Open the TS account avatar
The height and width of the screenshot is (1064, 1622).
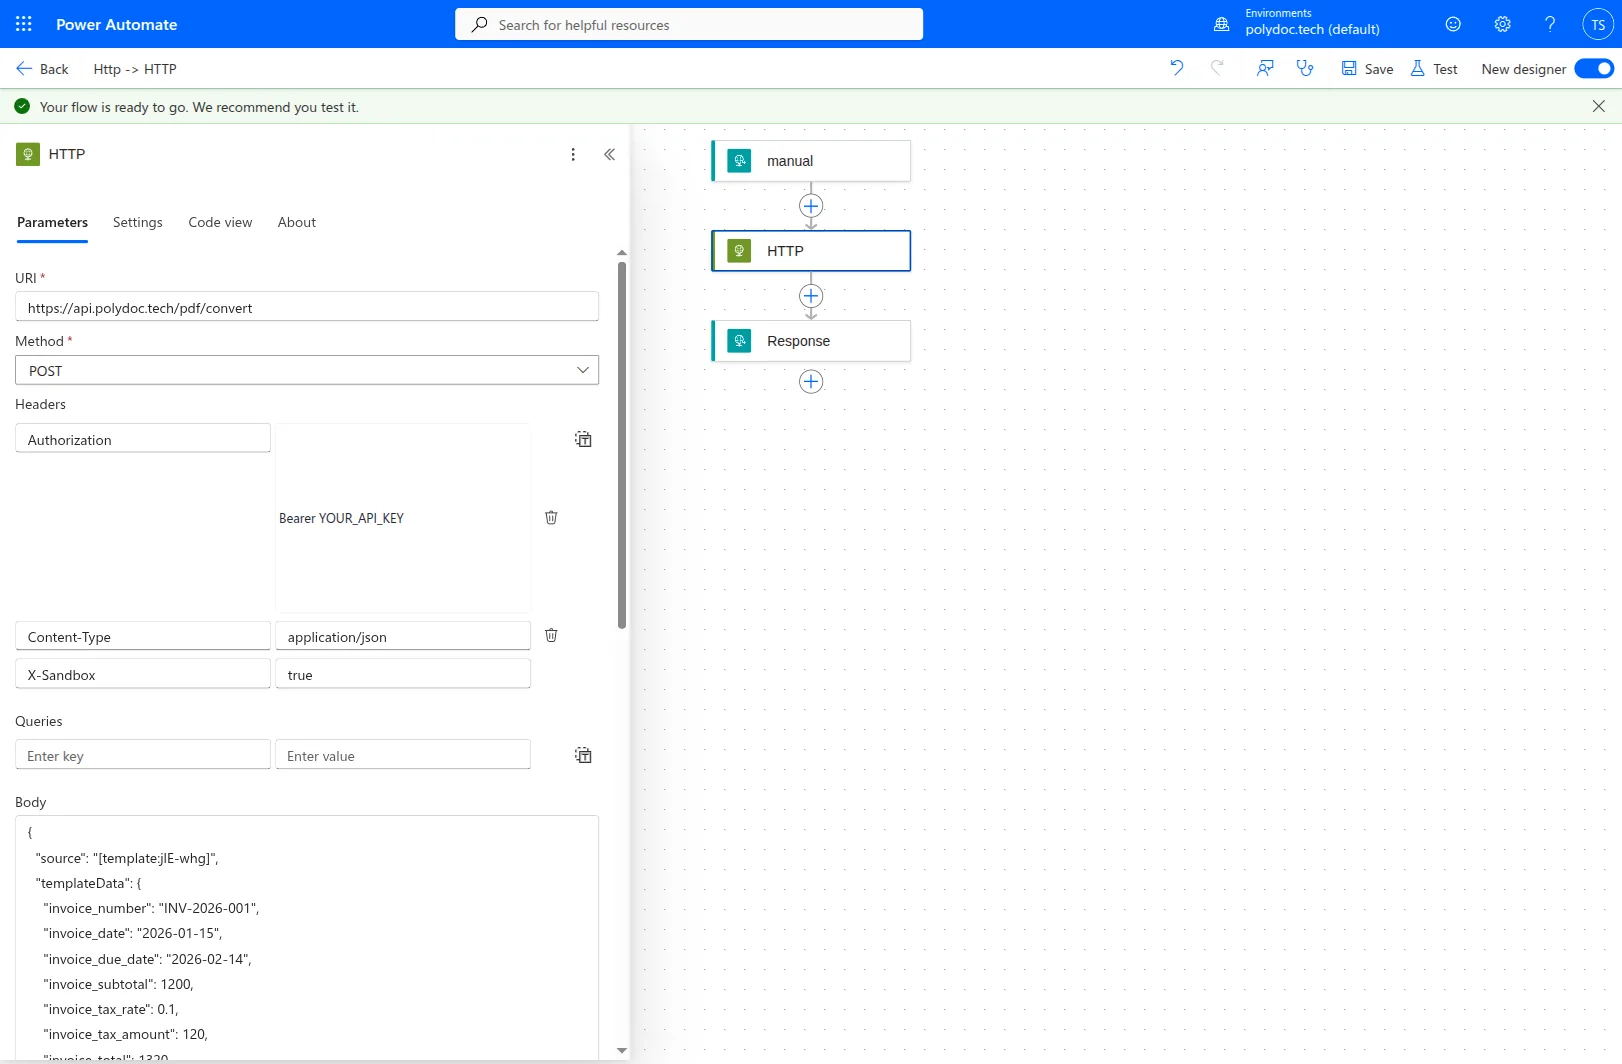1598,25
